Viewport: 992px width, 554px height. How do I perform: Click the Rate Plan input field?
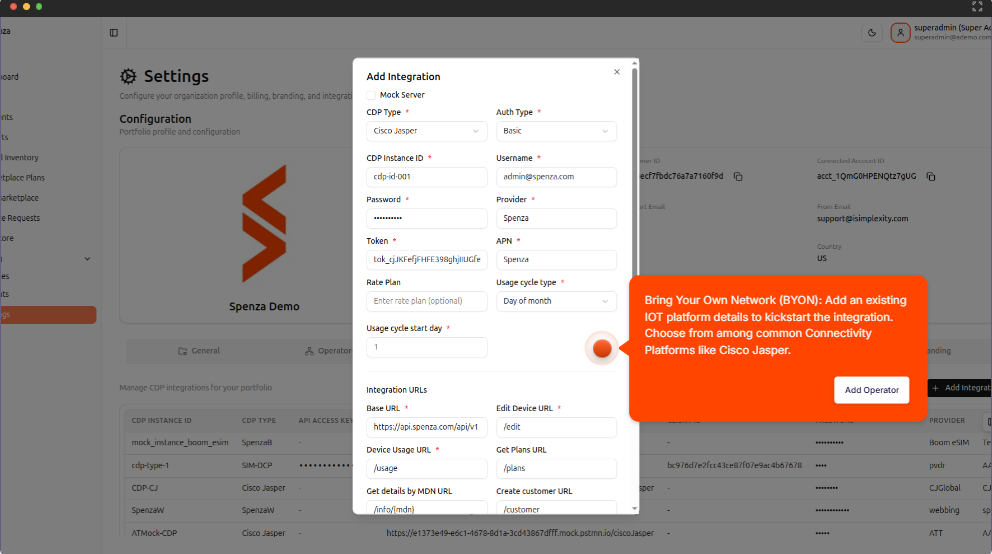426,301
